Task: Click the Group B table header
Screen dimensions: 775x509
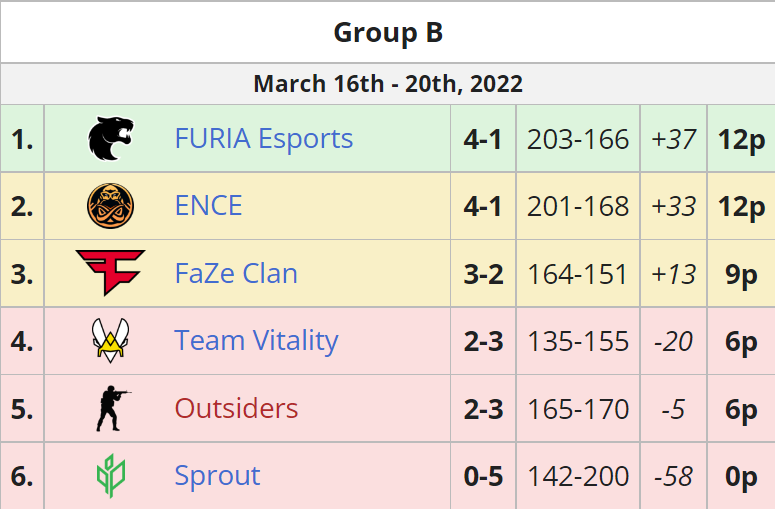Action: click(388, 32)
